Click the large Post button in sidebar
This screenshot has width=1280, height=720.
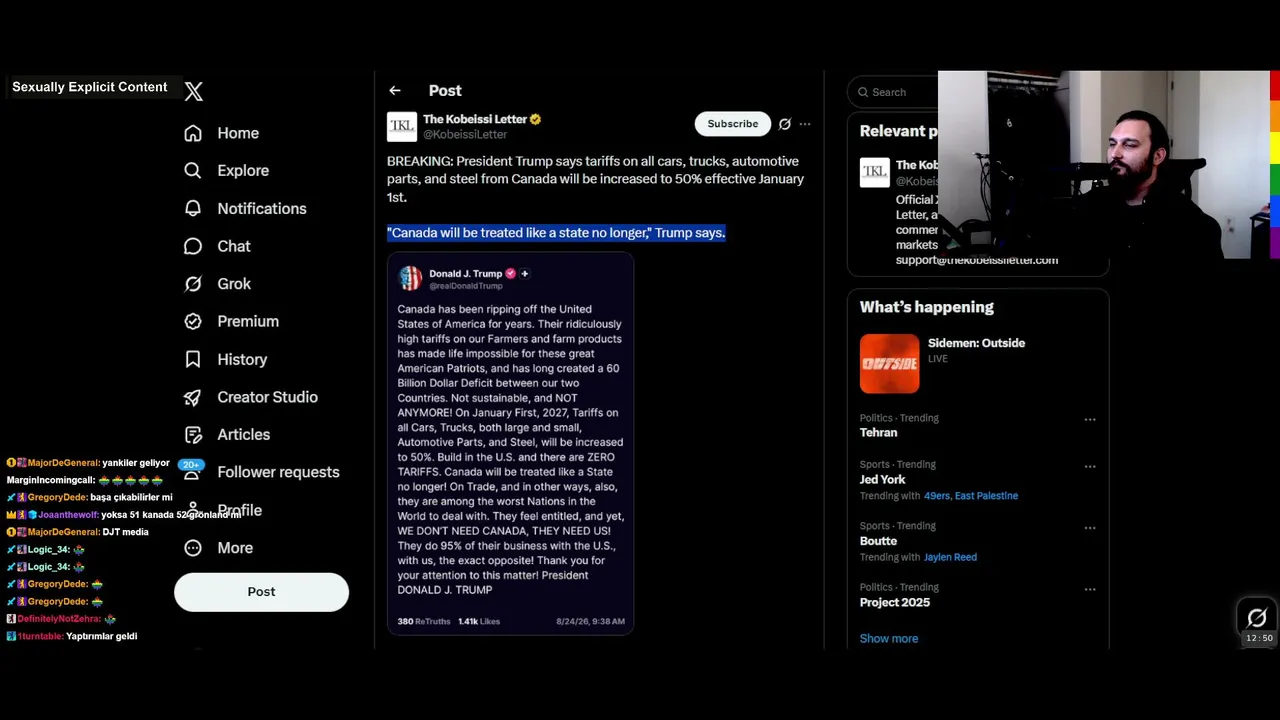(261, 592)
